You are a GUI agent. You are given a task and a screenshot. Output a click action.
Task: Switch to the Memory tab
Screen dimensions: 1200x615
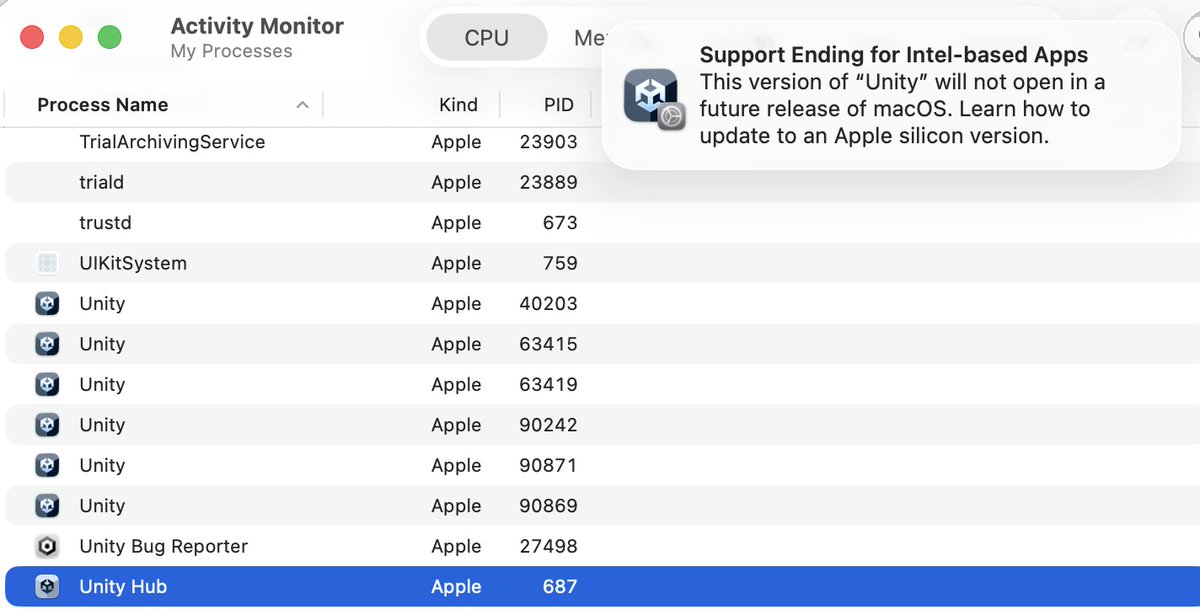pyautogui.click(x=589, y=38)
